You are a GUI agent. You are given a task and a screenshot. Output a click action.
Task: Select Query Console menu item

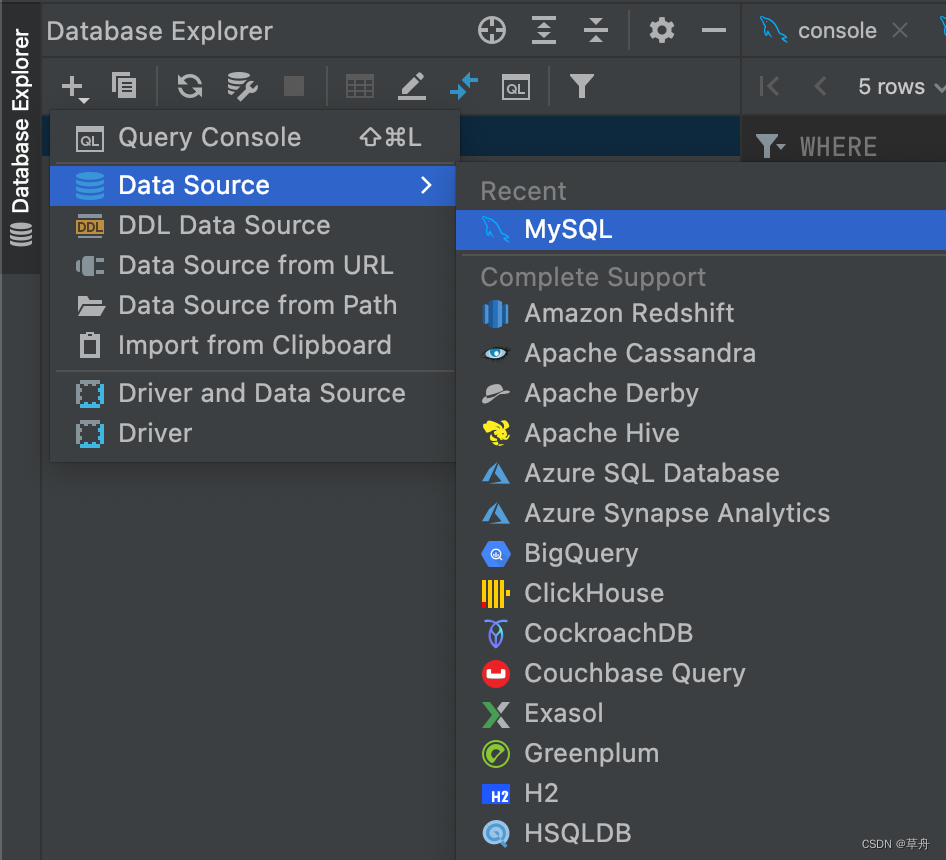(x=209, y=138)
